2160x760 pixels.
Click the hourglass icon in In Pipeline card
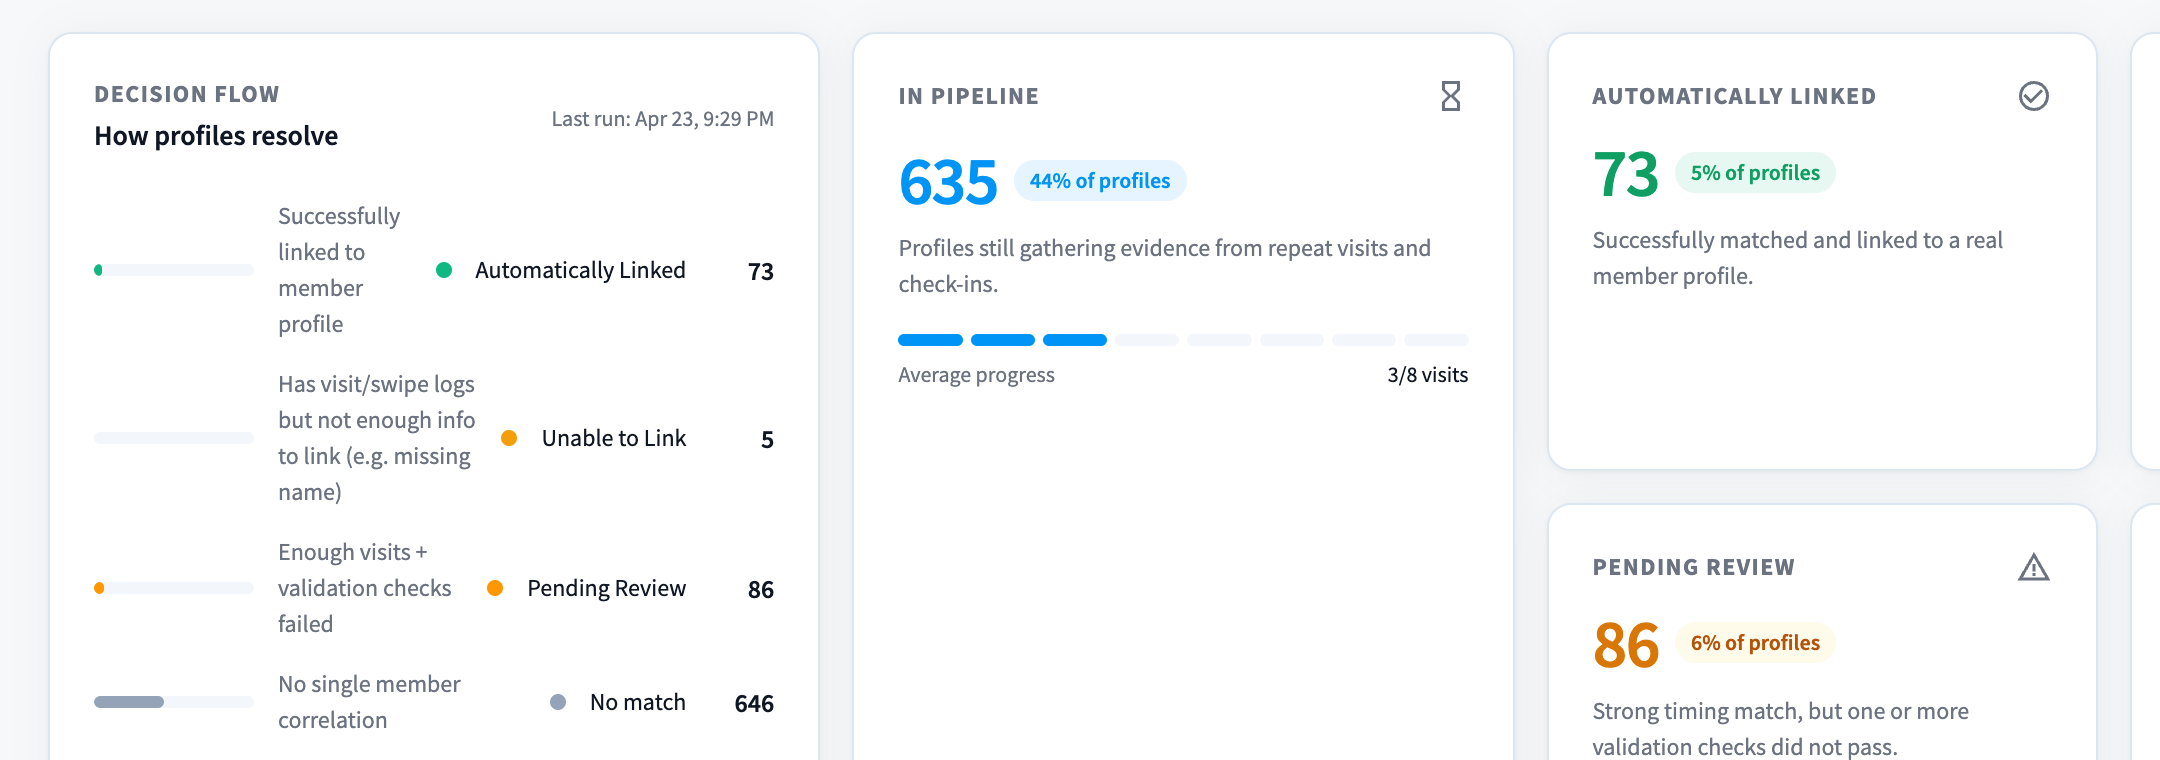click(x=1451, y=96)
